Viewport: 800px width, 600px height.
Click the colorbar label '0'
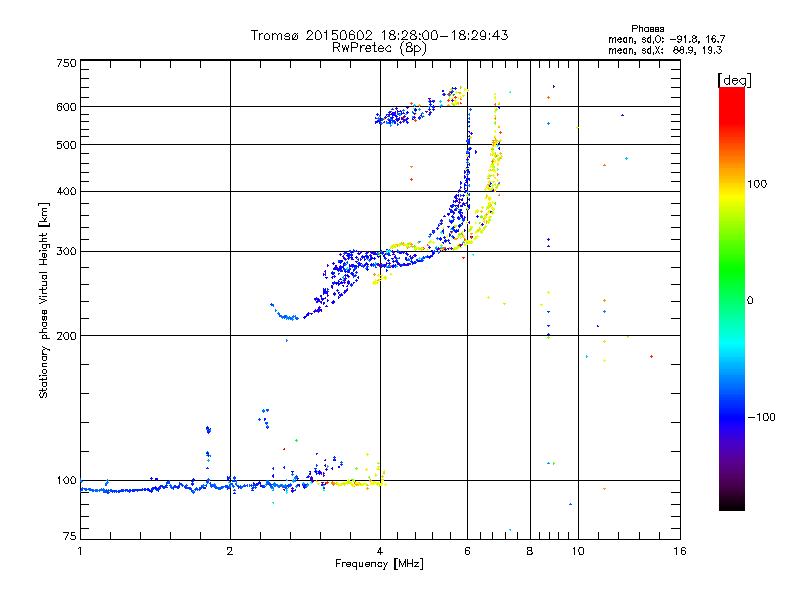point(750,301)
